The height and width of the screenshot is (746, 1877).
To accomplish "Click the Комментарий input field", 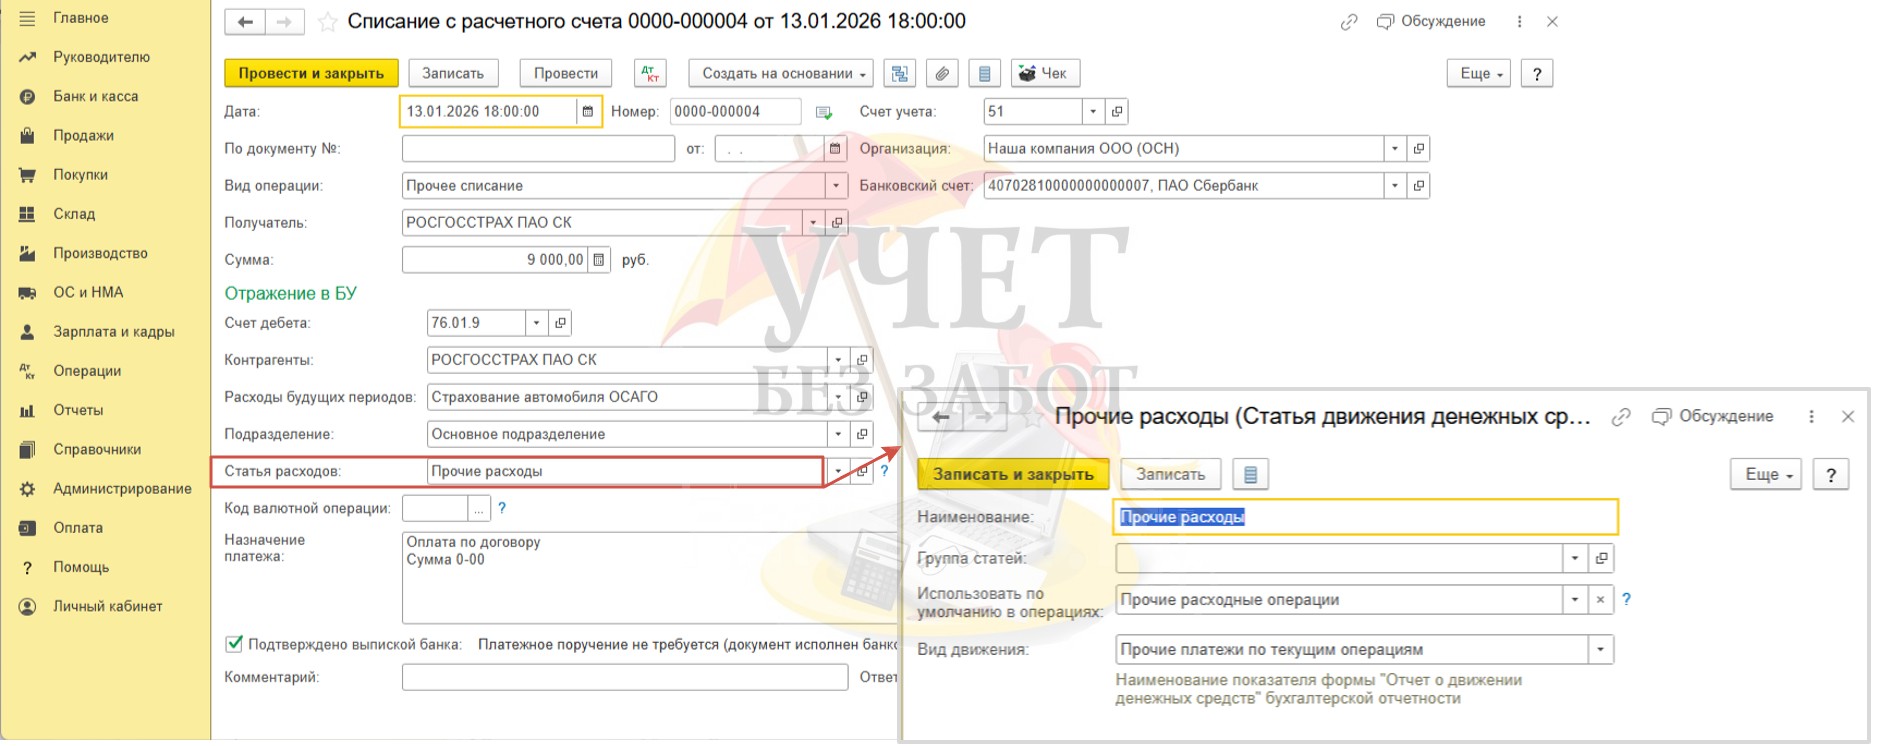I will pos(625,677).
